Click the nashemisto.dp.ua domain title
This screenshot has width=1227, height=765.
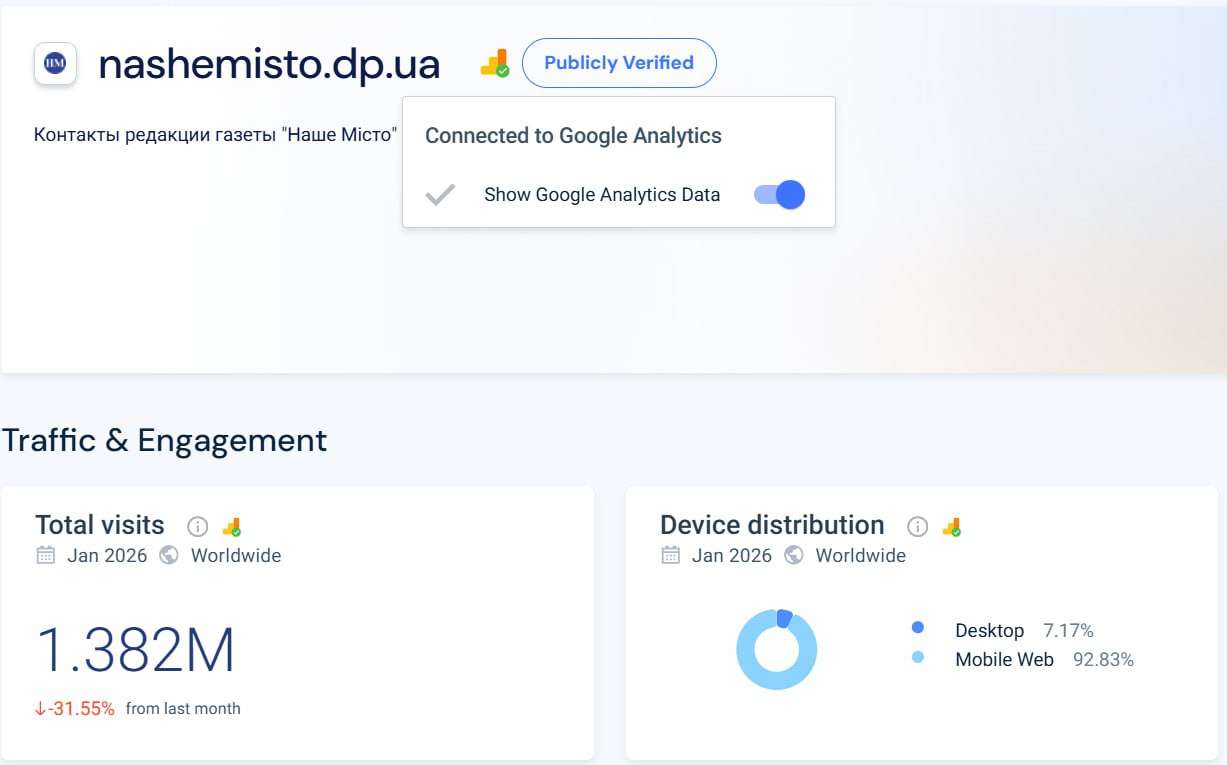[269, 64]
